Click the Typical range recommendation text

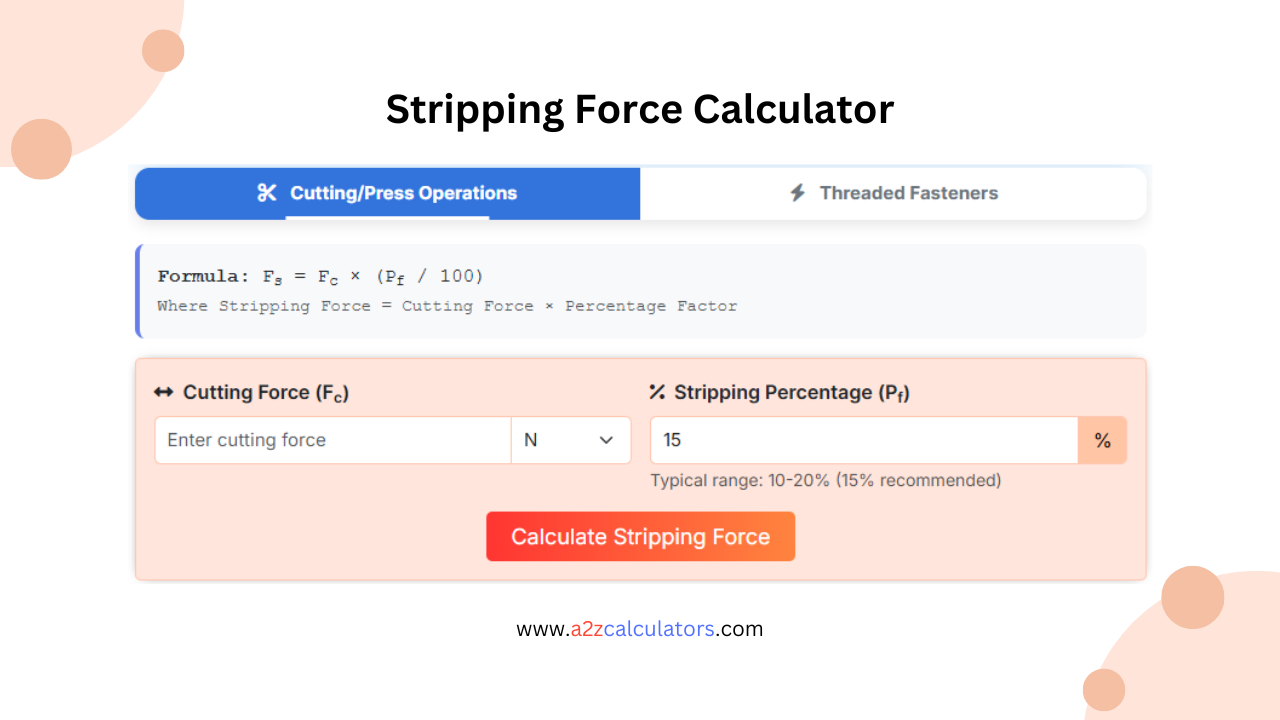826,480
